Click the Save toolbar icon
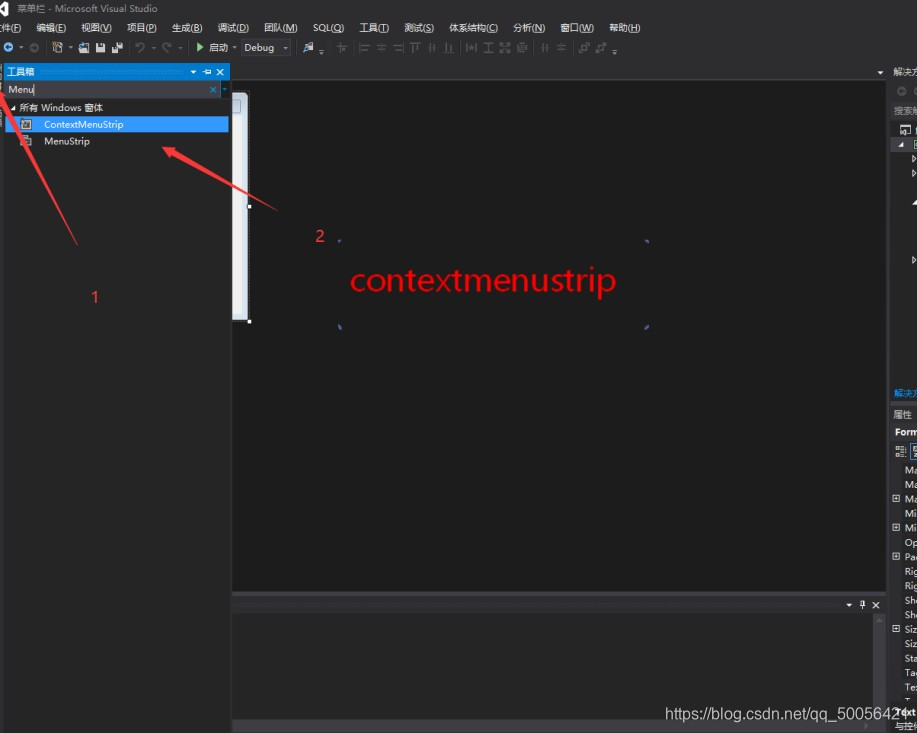 (101, 47)
